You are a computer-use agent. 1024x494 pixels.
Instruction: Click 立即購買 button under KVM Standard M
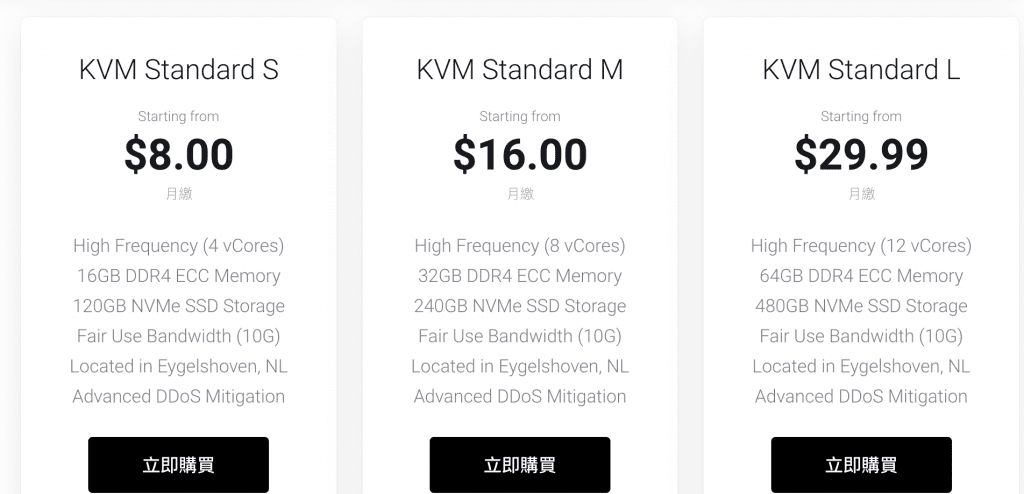(x=520, y=465)
